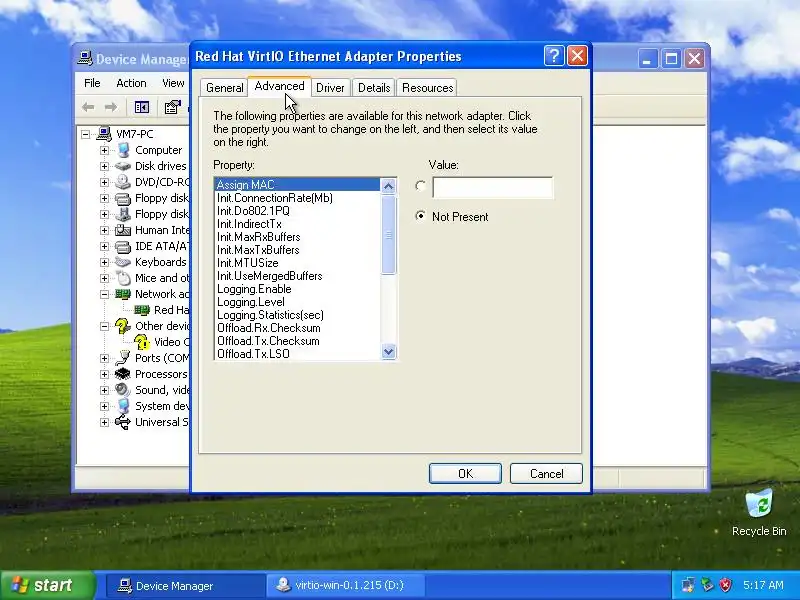Switch to the Driver tab
The image size is (800, 600).
[330, 88]
